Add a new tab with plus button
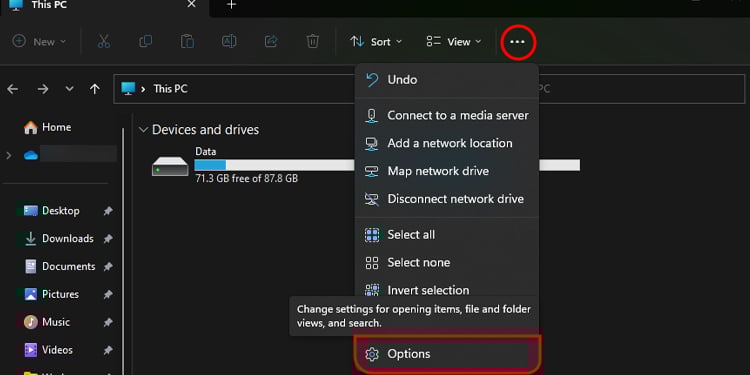Image resolution: width=750 pixels, height=375 pixels. pyautogui.click(x=232, y=5)
